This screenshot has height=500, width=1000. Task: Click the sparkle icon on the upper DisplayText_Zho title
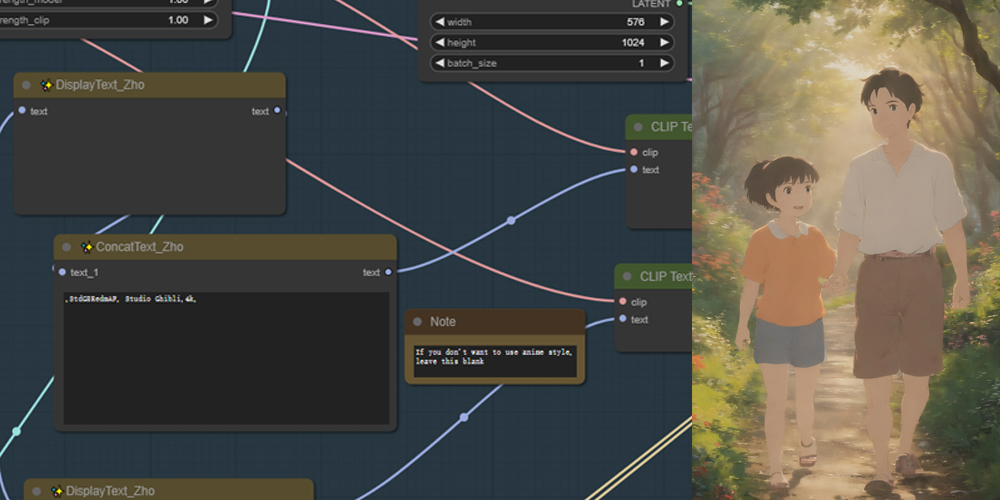(x=47, y=85)
